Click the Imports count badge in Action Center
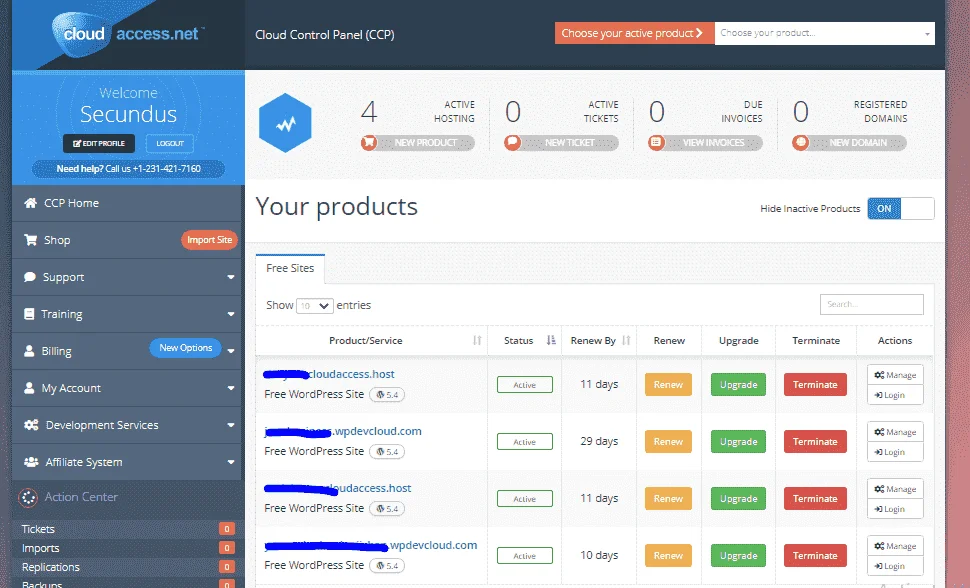This screenshot has height=588, width=970. pos(226,548)
